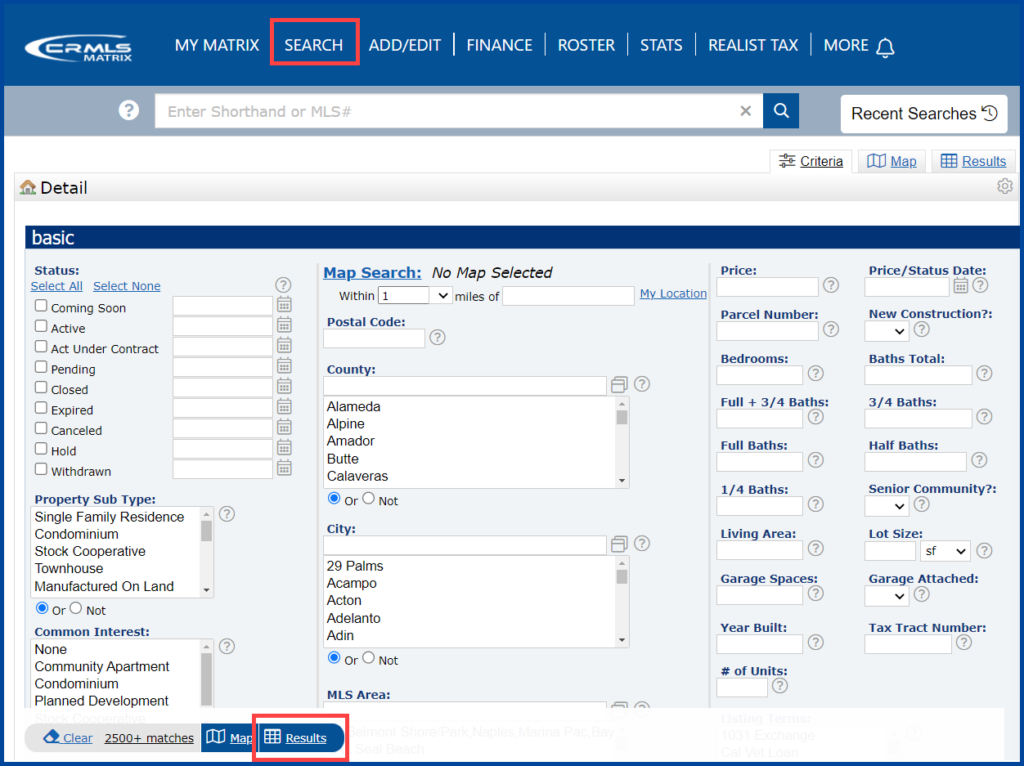Viewport: 1024px width, 766px height.
Task: Switch to the Map tab
Action: tap(891, 161)
